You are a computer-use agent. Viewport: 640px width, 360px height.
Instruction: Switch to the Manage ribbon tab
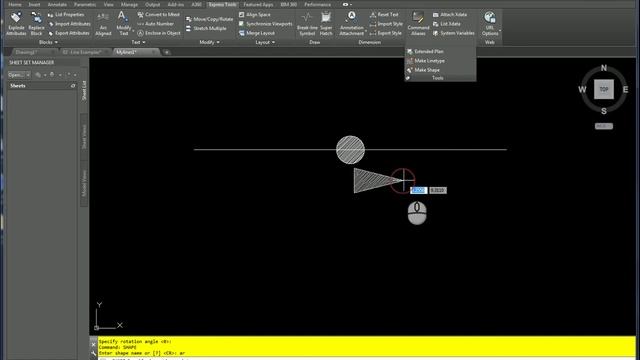[x=129, y=4]
